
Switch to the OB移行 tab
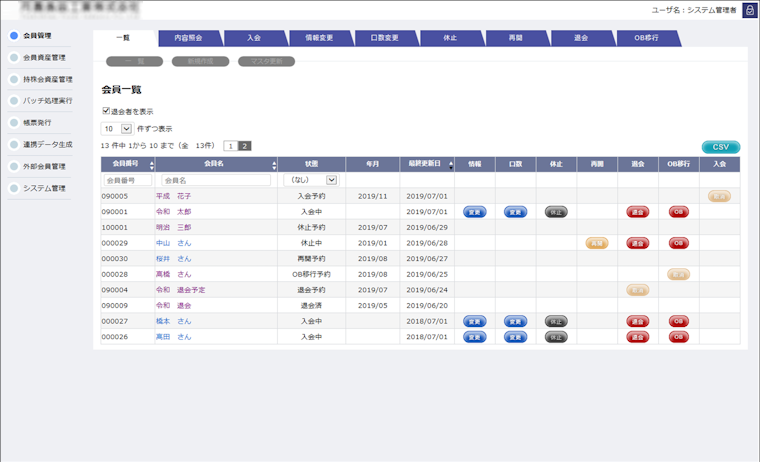click(x=645, y=38)
